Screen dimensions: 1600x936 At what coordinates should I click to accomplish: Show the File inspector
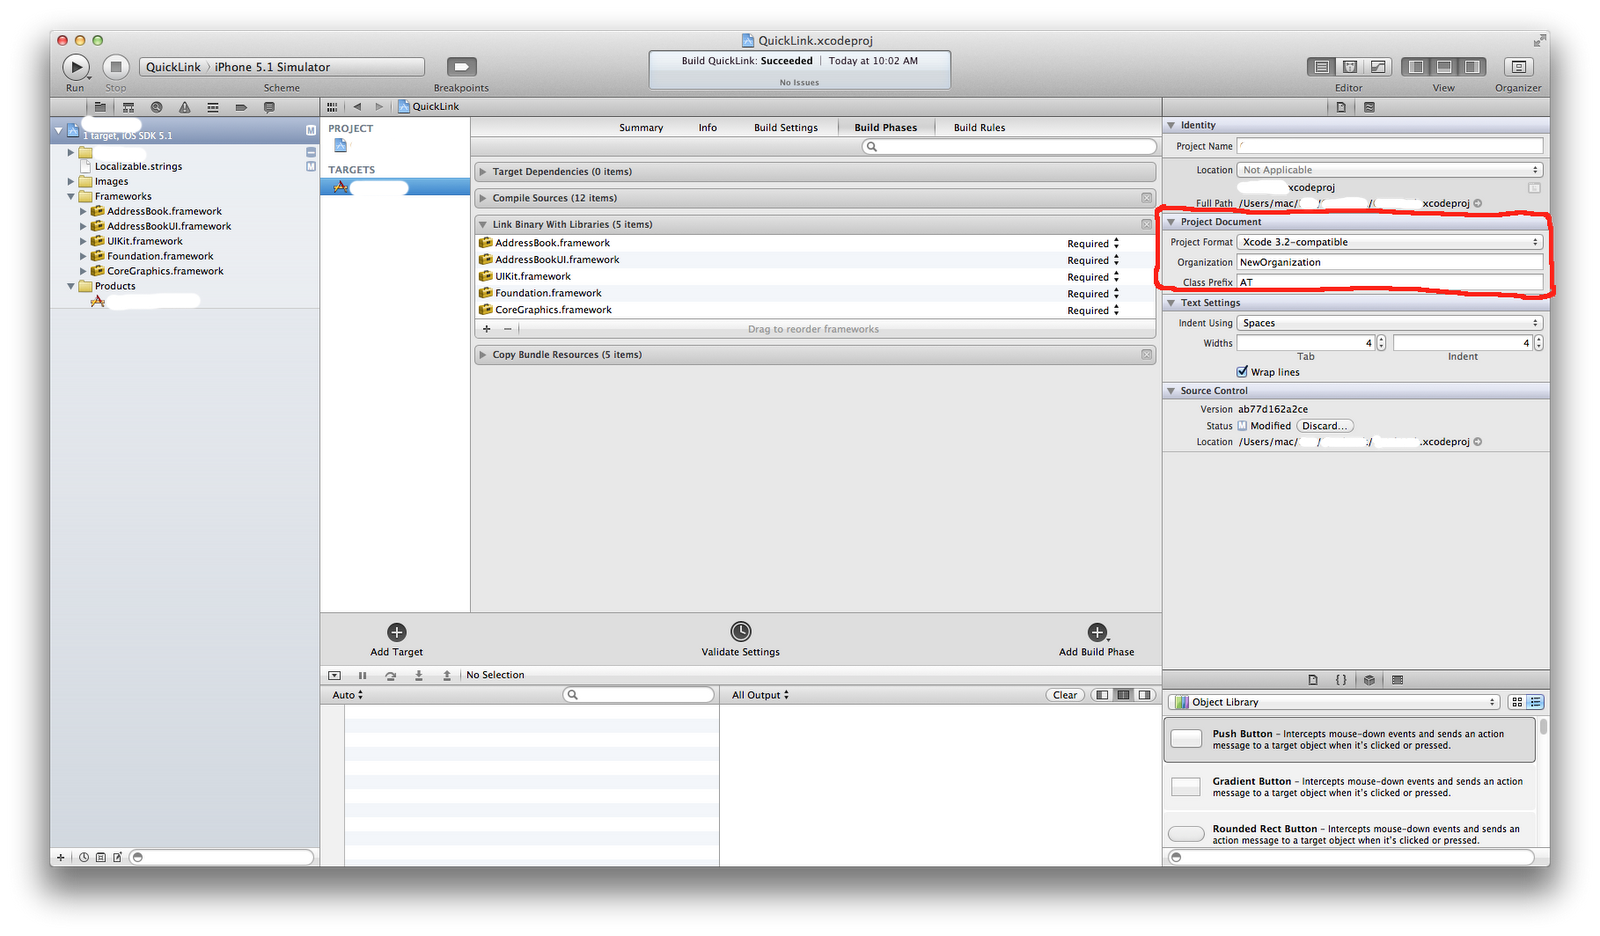click(1341, 107)
